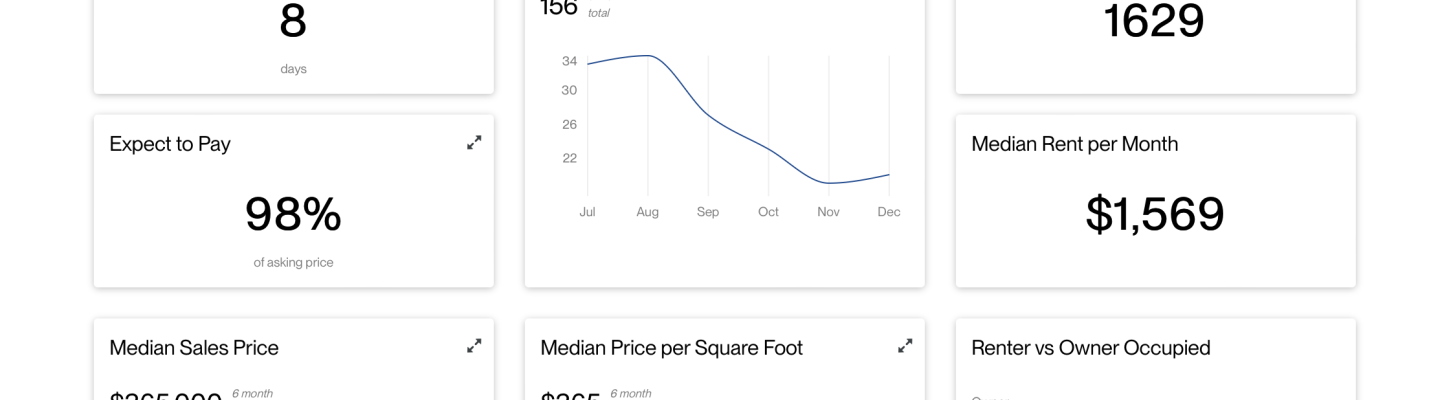Click the Expect to Pay heading
Image resolution: width=1440 pixels, height=400 pixels.
(170, 144)
